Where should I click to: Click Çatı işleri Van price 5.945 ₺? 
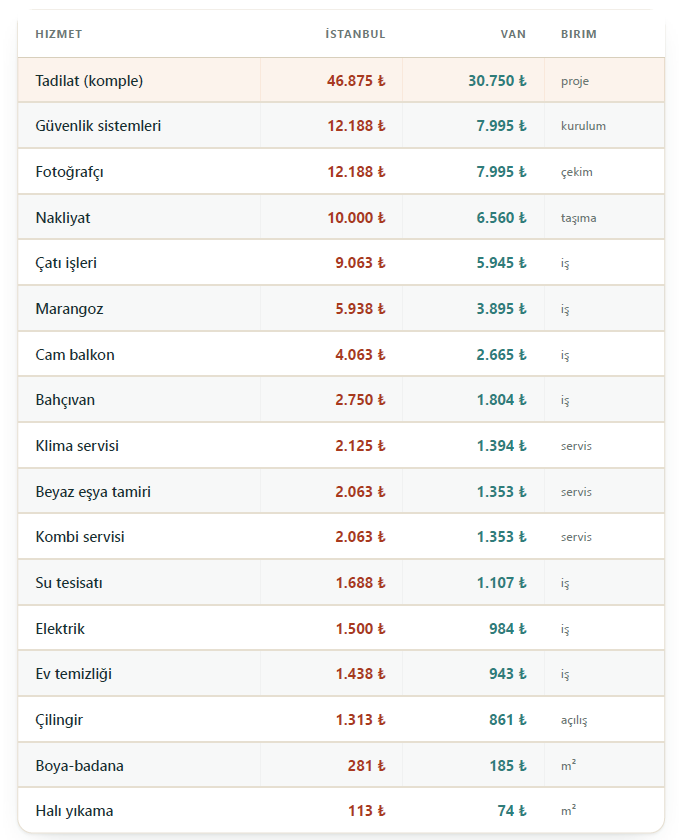pos(502,263)
